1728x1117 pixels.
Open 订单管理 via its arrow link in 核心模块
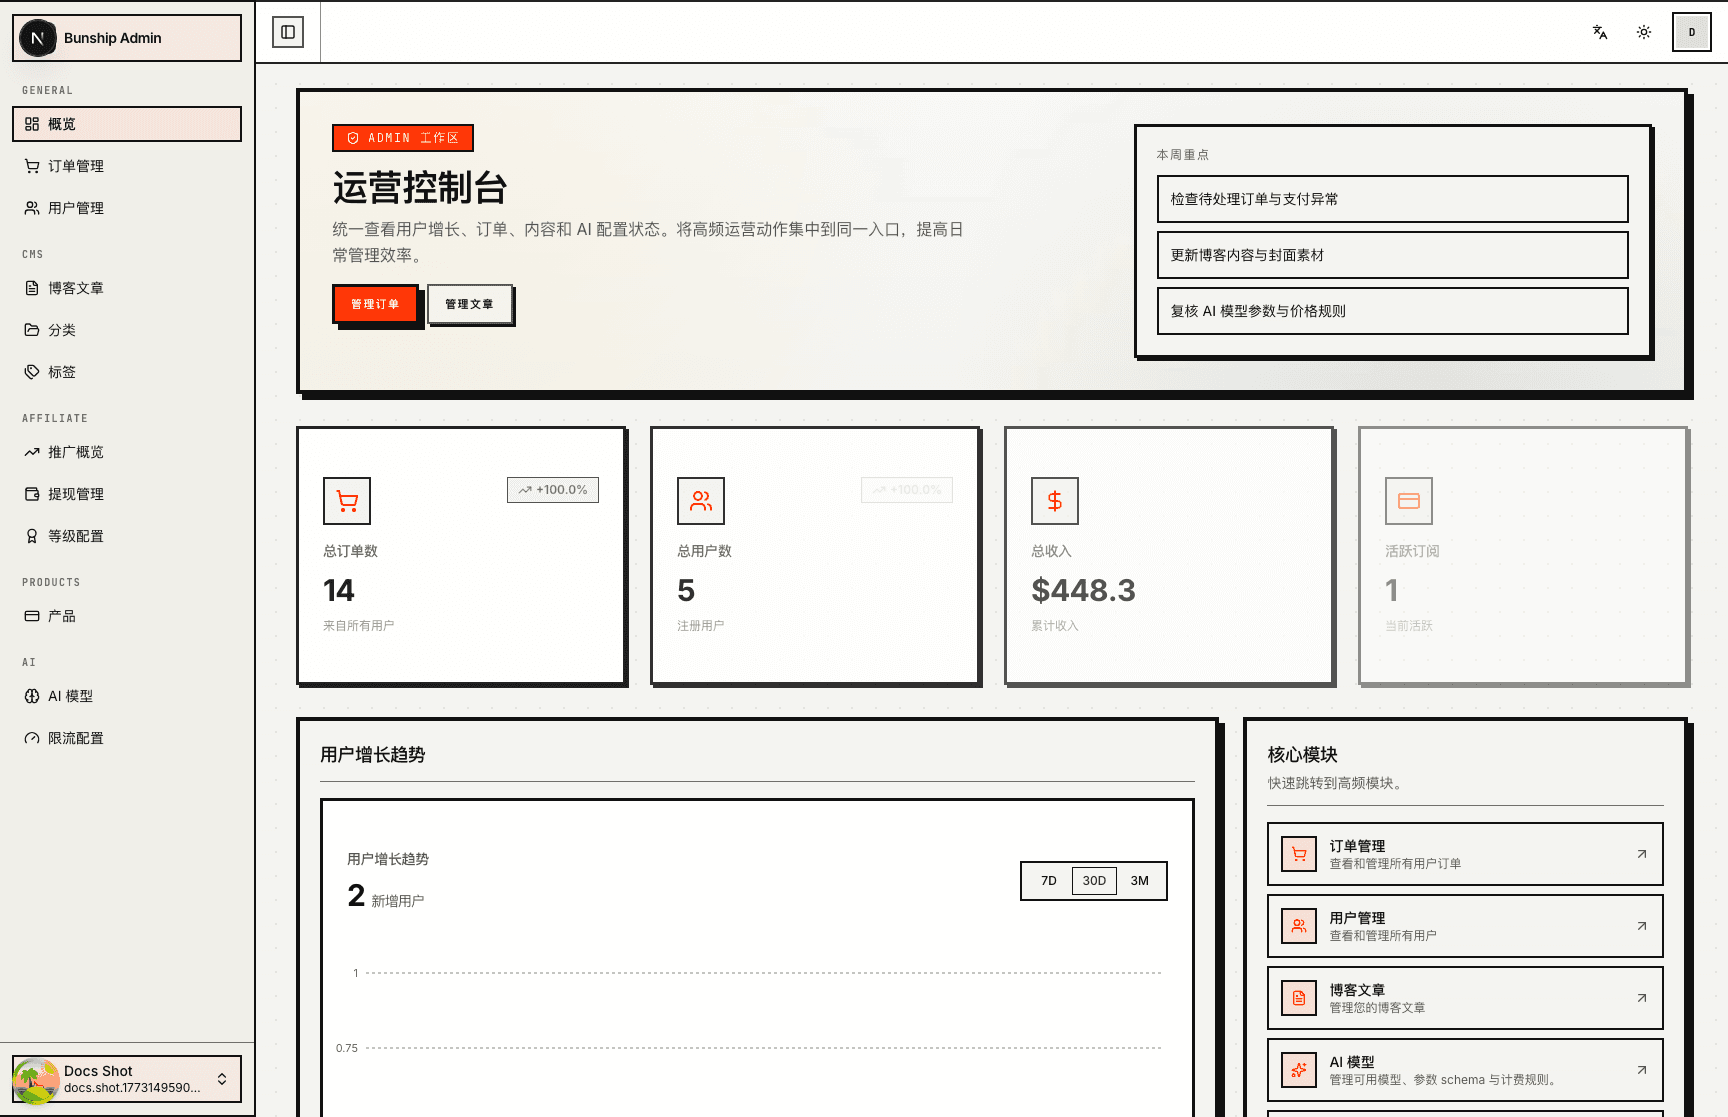tap(1641, 854)
